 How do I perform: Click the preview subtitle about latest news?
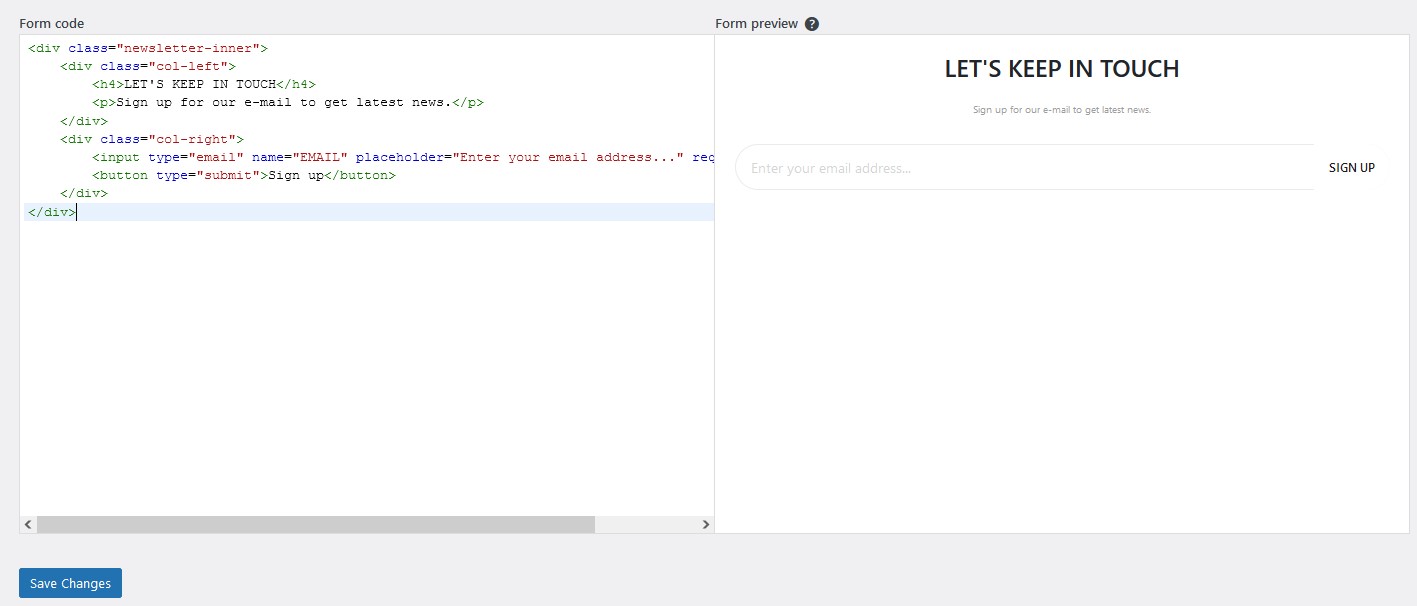pyautogui.click(x=1062, y=110)
